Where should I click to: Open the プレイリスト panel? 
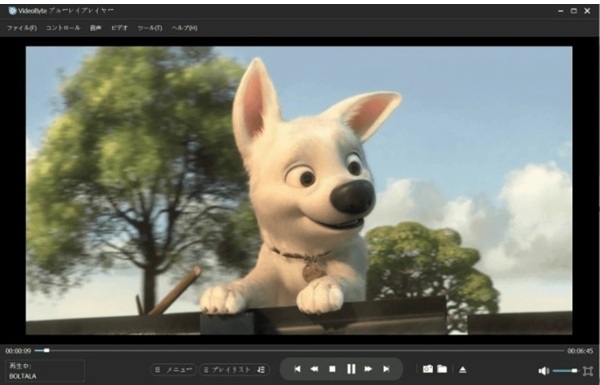(234, 369)
